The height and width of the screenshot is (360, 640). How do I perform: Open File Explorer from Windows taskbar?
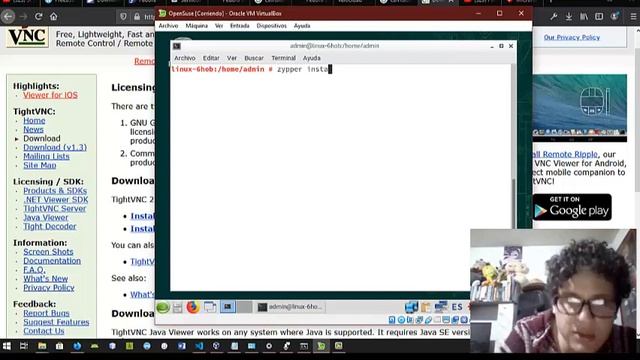42,346
